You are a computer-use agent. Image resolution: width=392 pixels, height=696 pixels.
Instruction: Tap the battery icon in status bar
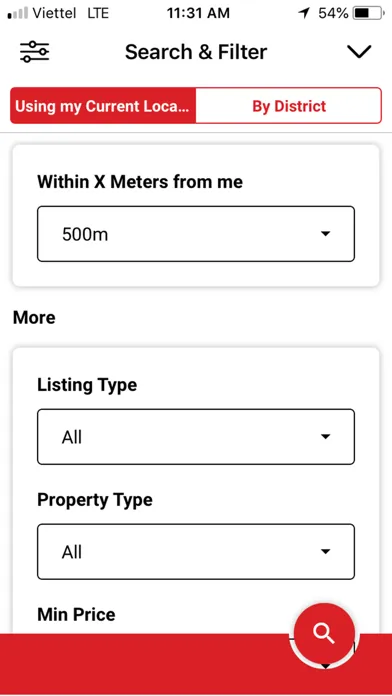point(369,13)
